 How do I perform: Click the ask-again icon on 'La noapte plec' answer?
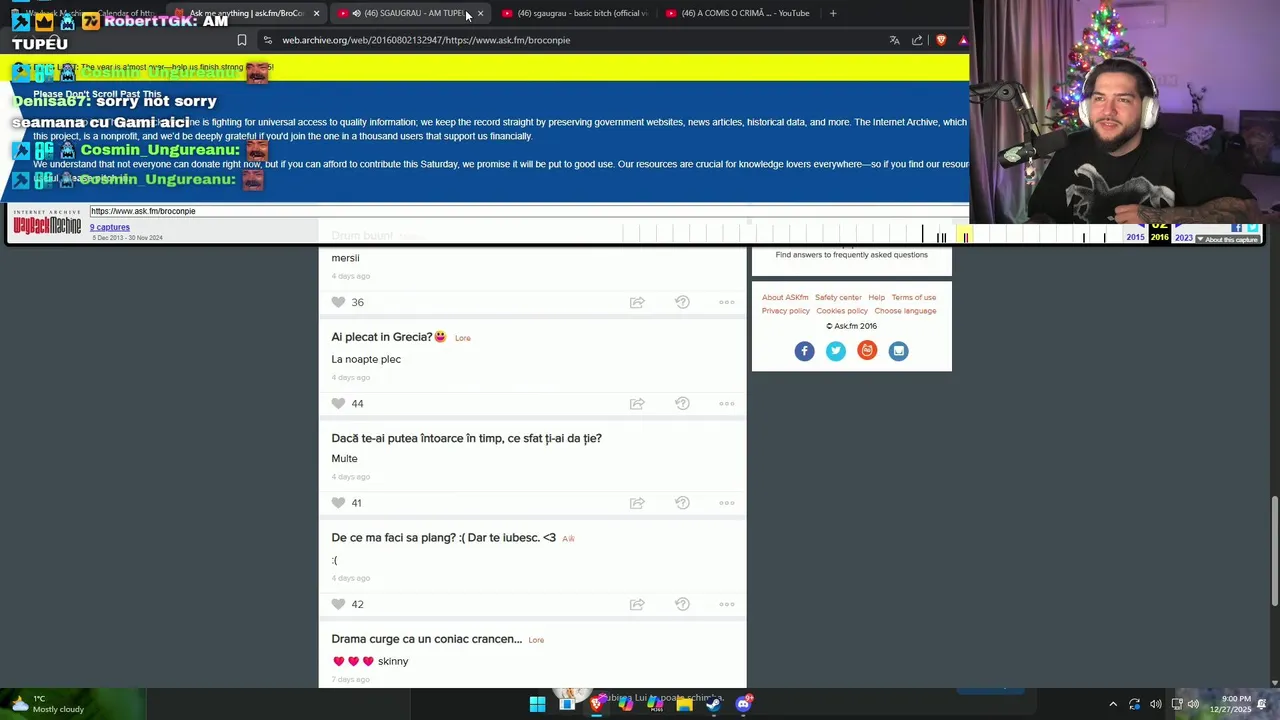coord(682,403)
